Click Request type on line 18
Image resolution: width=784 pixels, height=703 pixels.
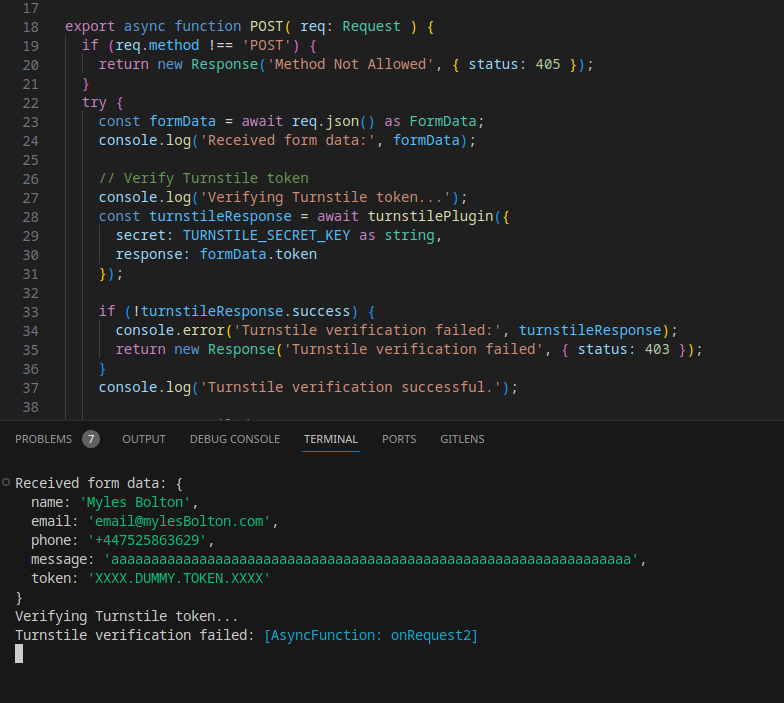(372, 26)
